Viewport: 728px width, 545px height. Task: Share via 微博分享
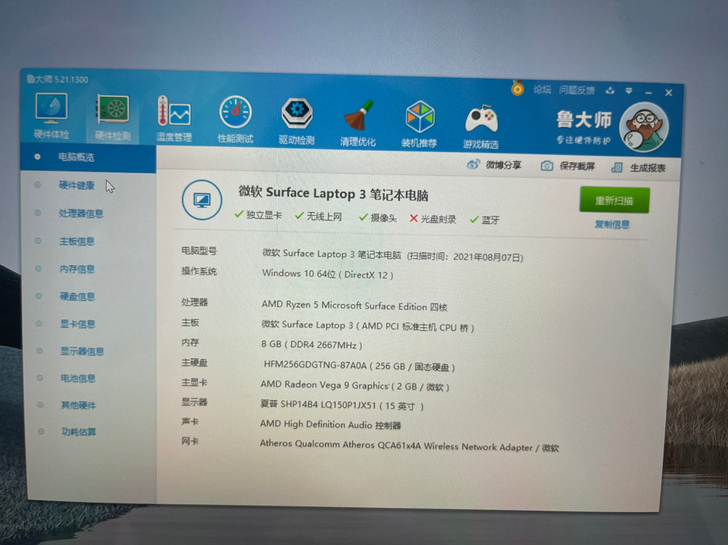click(494, 165)
